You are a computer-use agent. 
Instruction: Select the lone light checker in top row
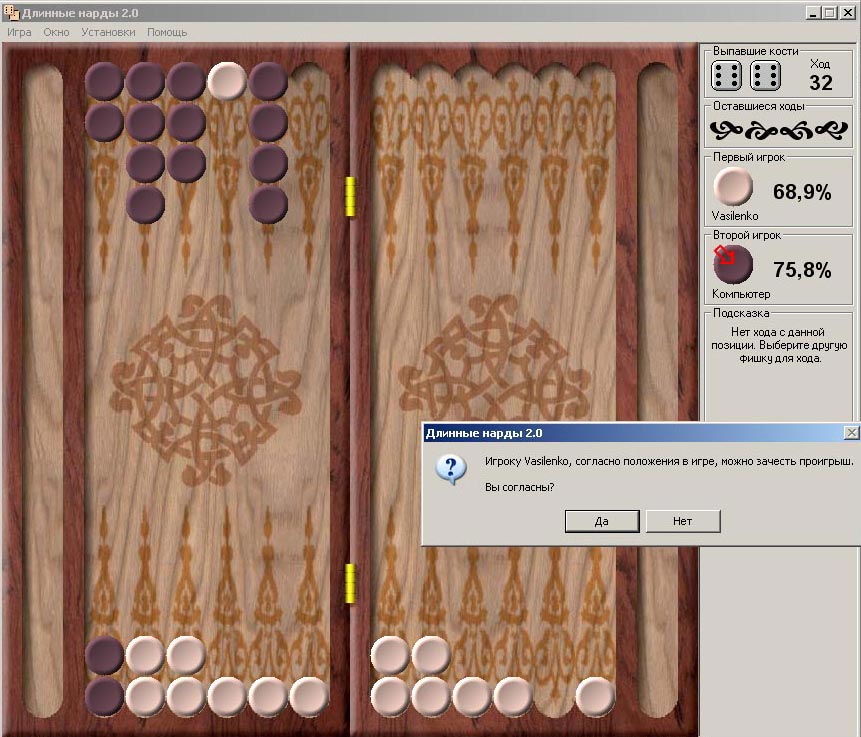tap(227, 81)
